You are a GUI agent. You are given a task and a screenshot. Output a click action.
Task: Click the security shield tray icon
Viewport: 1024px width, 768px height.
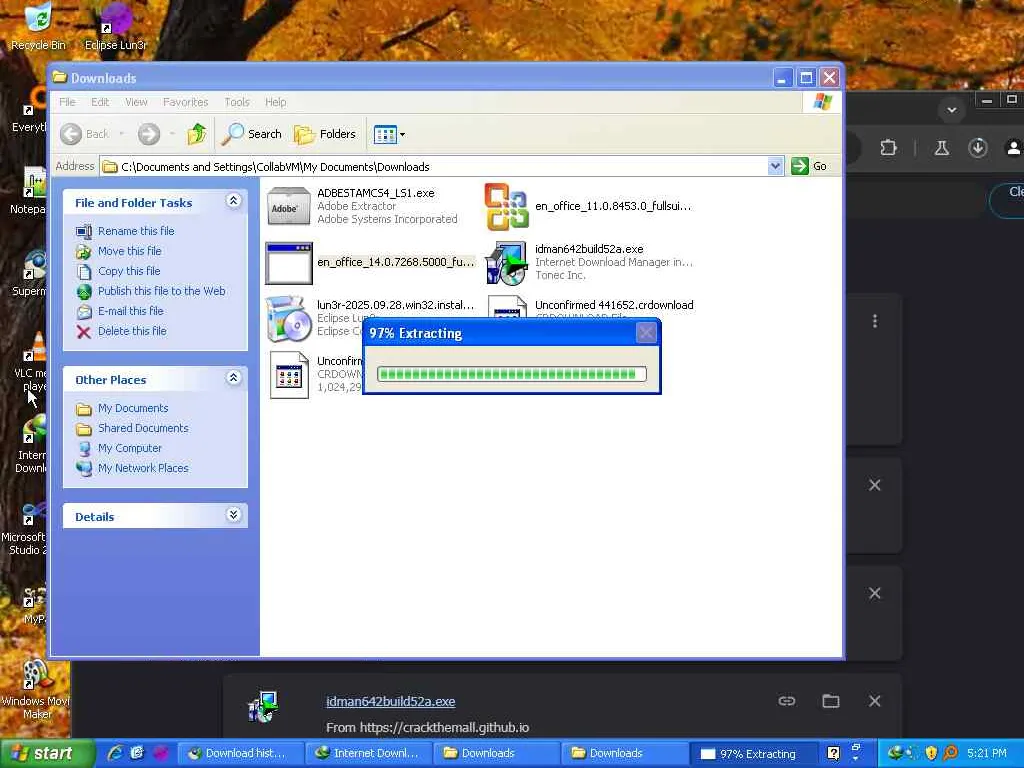click(x=931, y=753)
